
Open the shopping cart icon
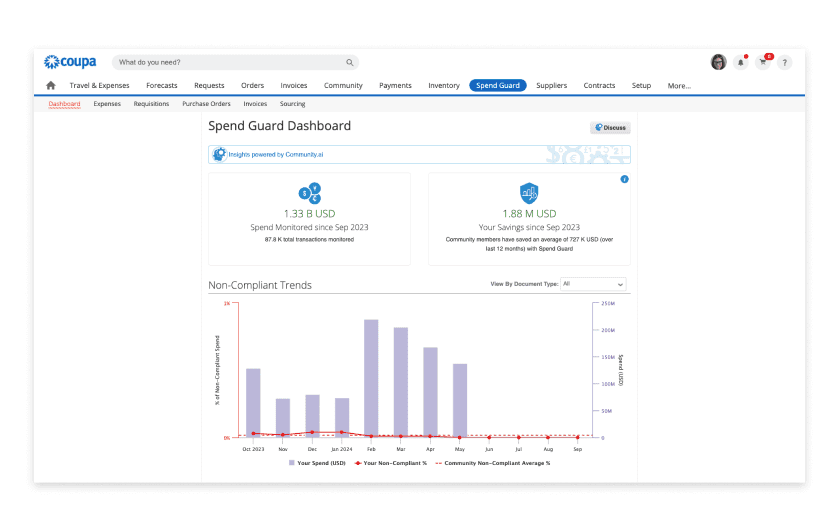[x=763, y=63]
